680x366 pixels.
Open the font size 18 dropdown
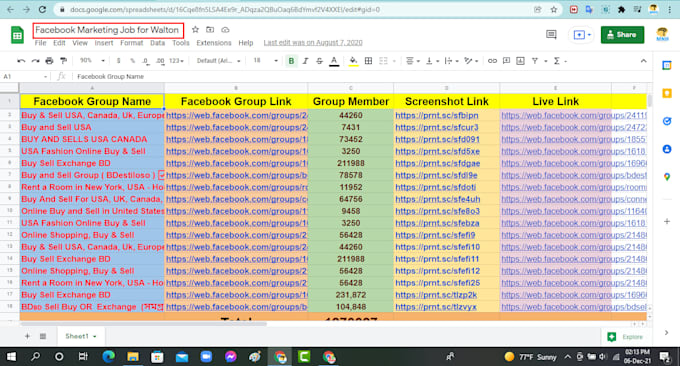click(265, 61)
